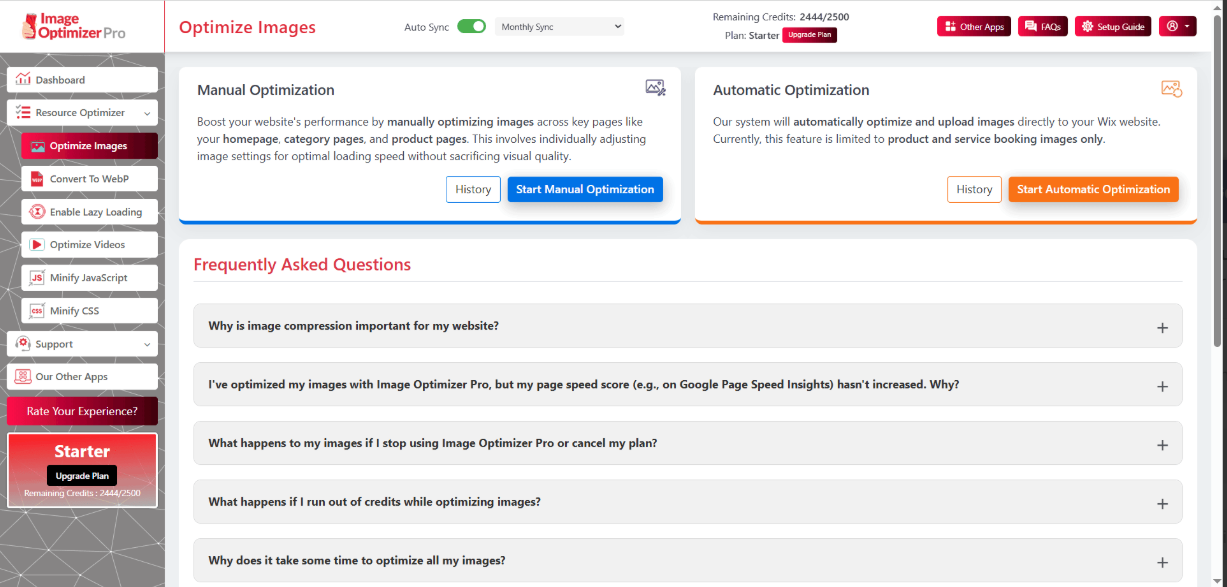Image resolution: width=1227 pixels, height=587 pixels.
Task: Open Optimize Videos page
Action: tap(90, 245)
